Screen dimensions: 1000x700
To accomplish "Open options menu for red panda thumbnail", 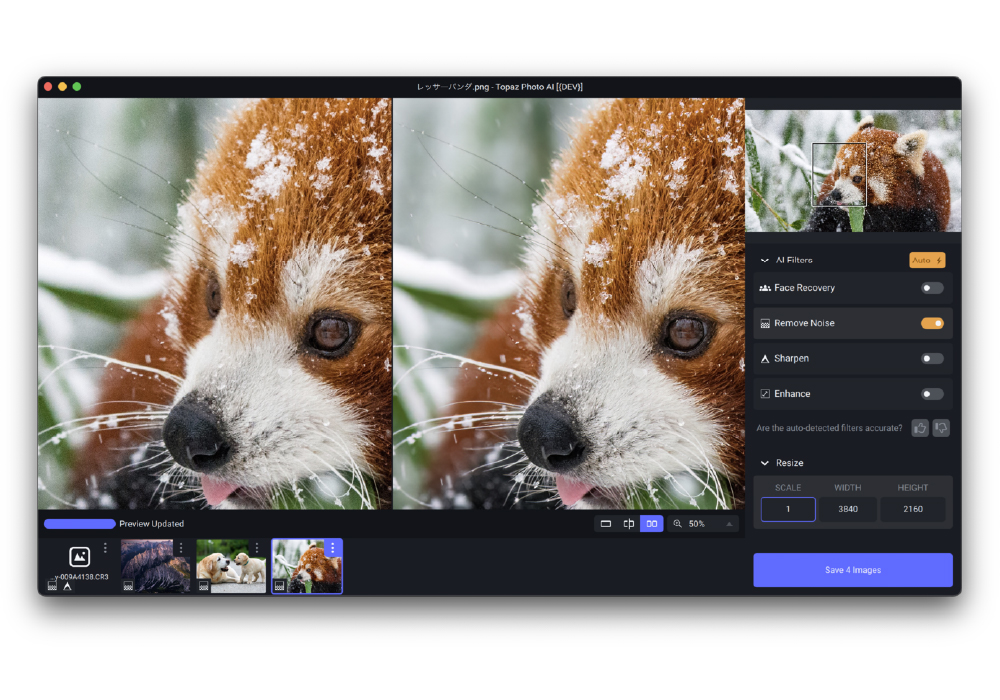I will point(332,548).
